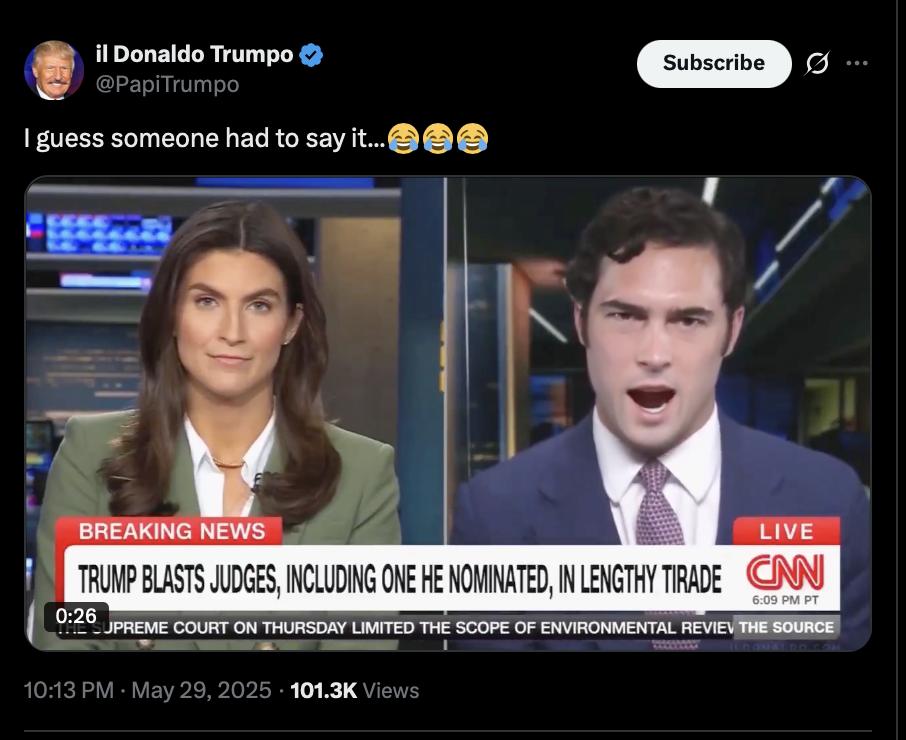Open the Grok slashed-circle icon
Image resolution: width=906 pixels, height=740 pixels.
[x=817, y=64]
